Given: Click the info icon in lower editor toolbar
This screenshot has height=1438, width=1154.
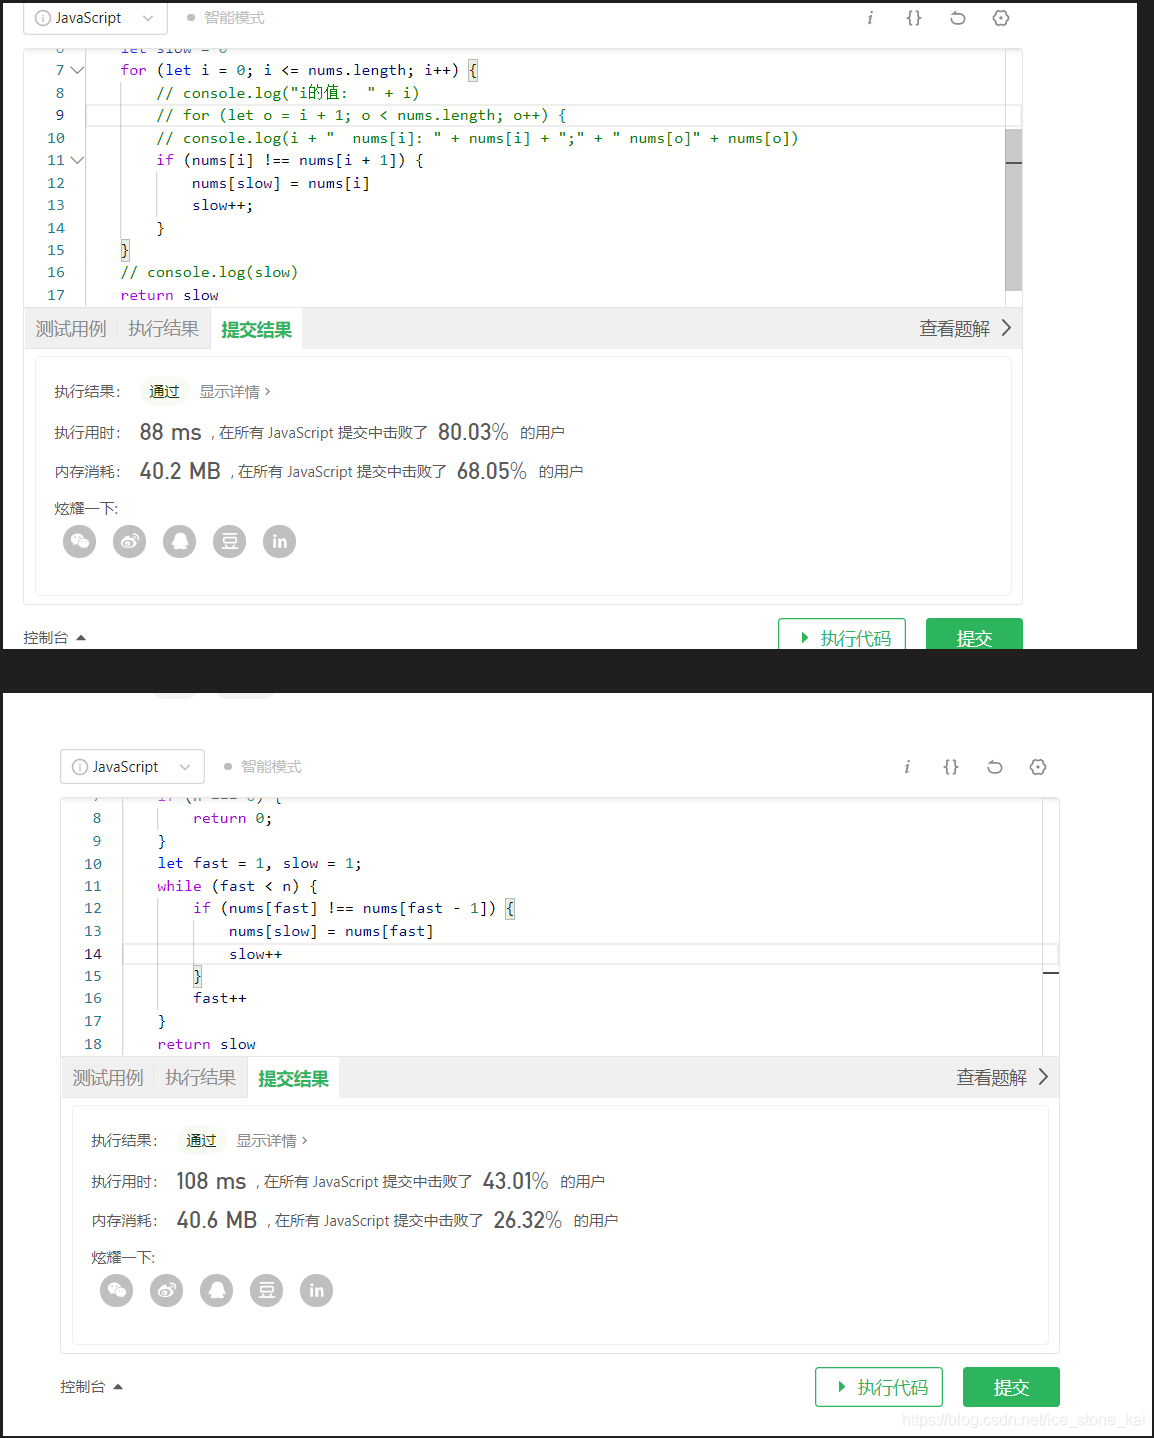Looking at the screenshot, I should pyautogui.click(x=907, y=767).
